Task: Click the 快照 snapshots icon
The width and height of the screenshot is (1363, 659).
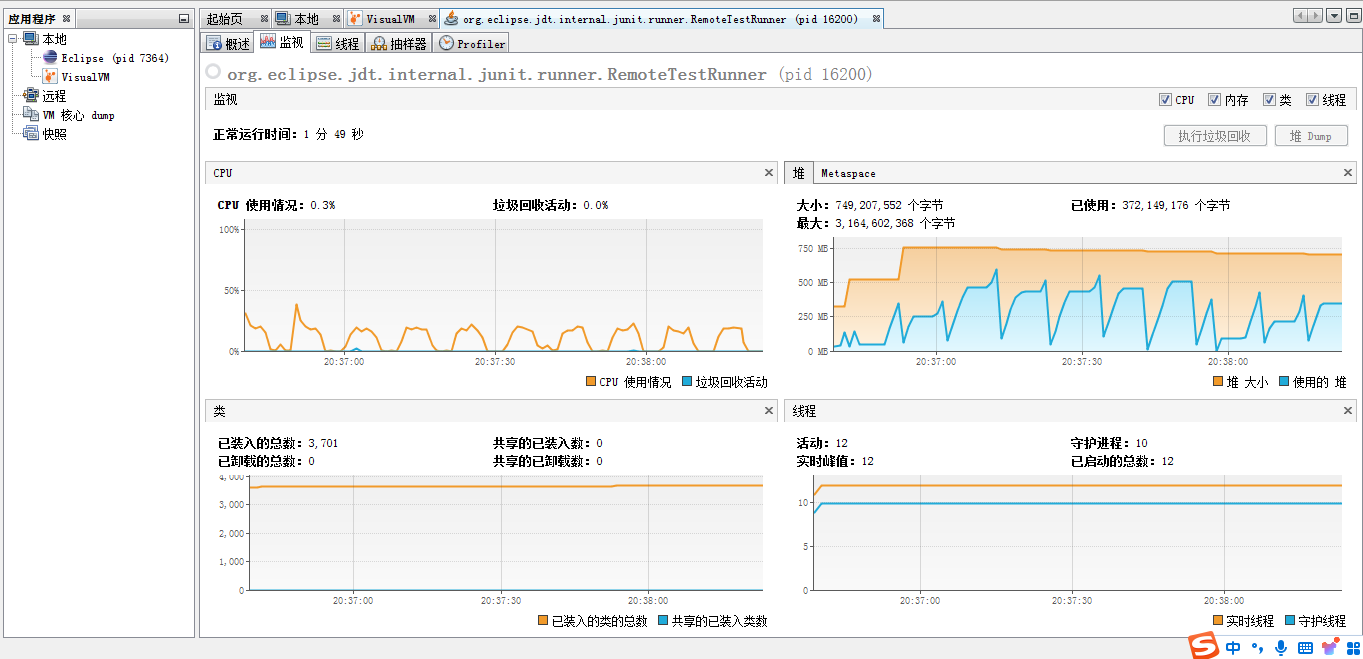Action: (30, 134)
